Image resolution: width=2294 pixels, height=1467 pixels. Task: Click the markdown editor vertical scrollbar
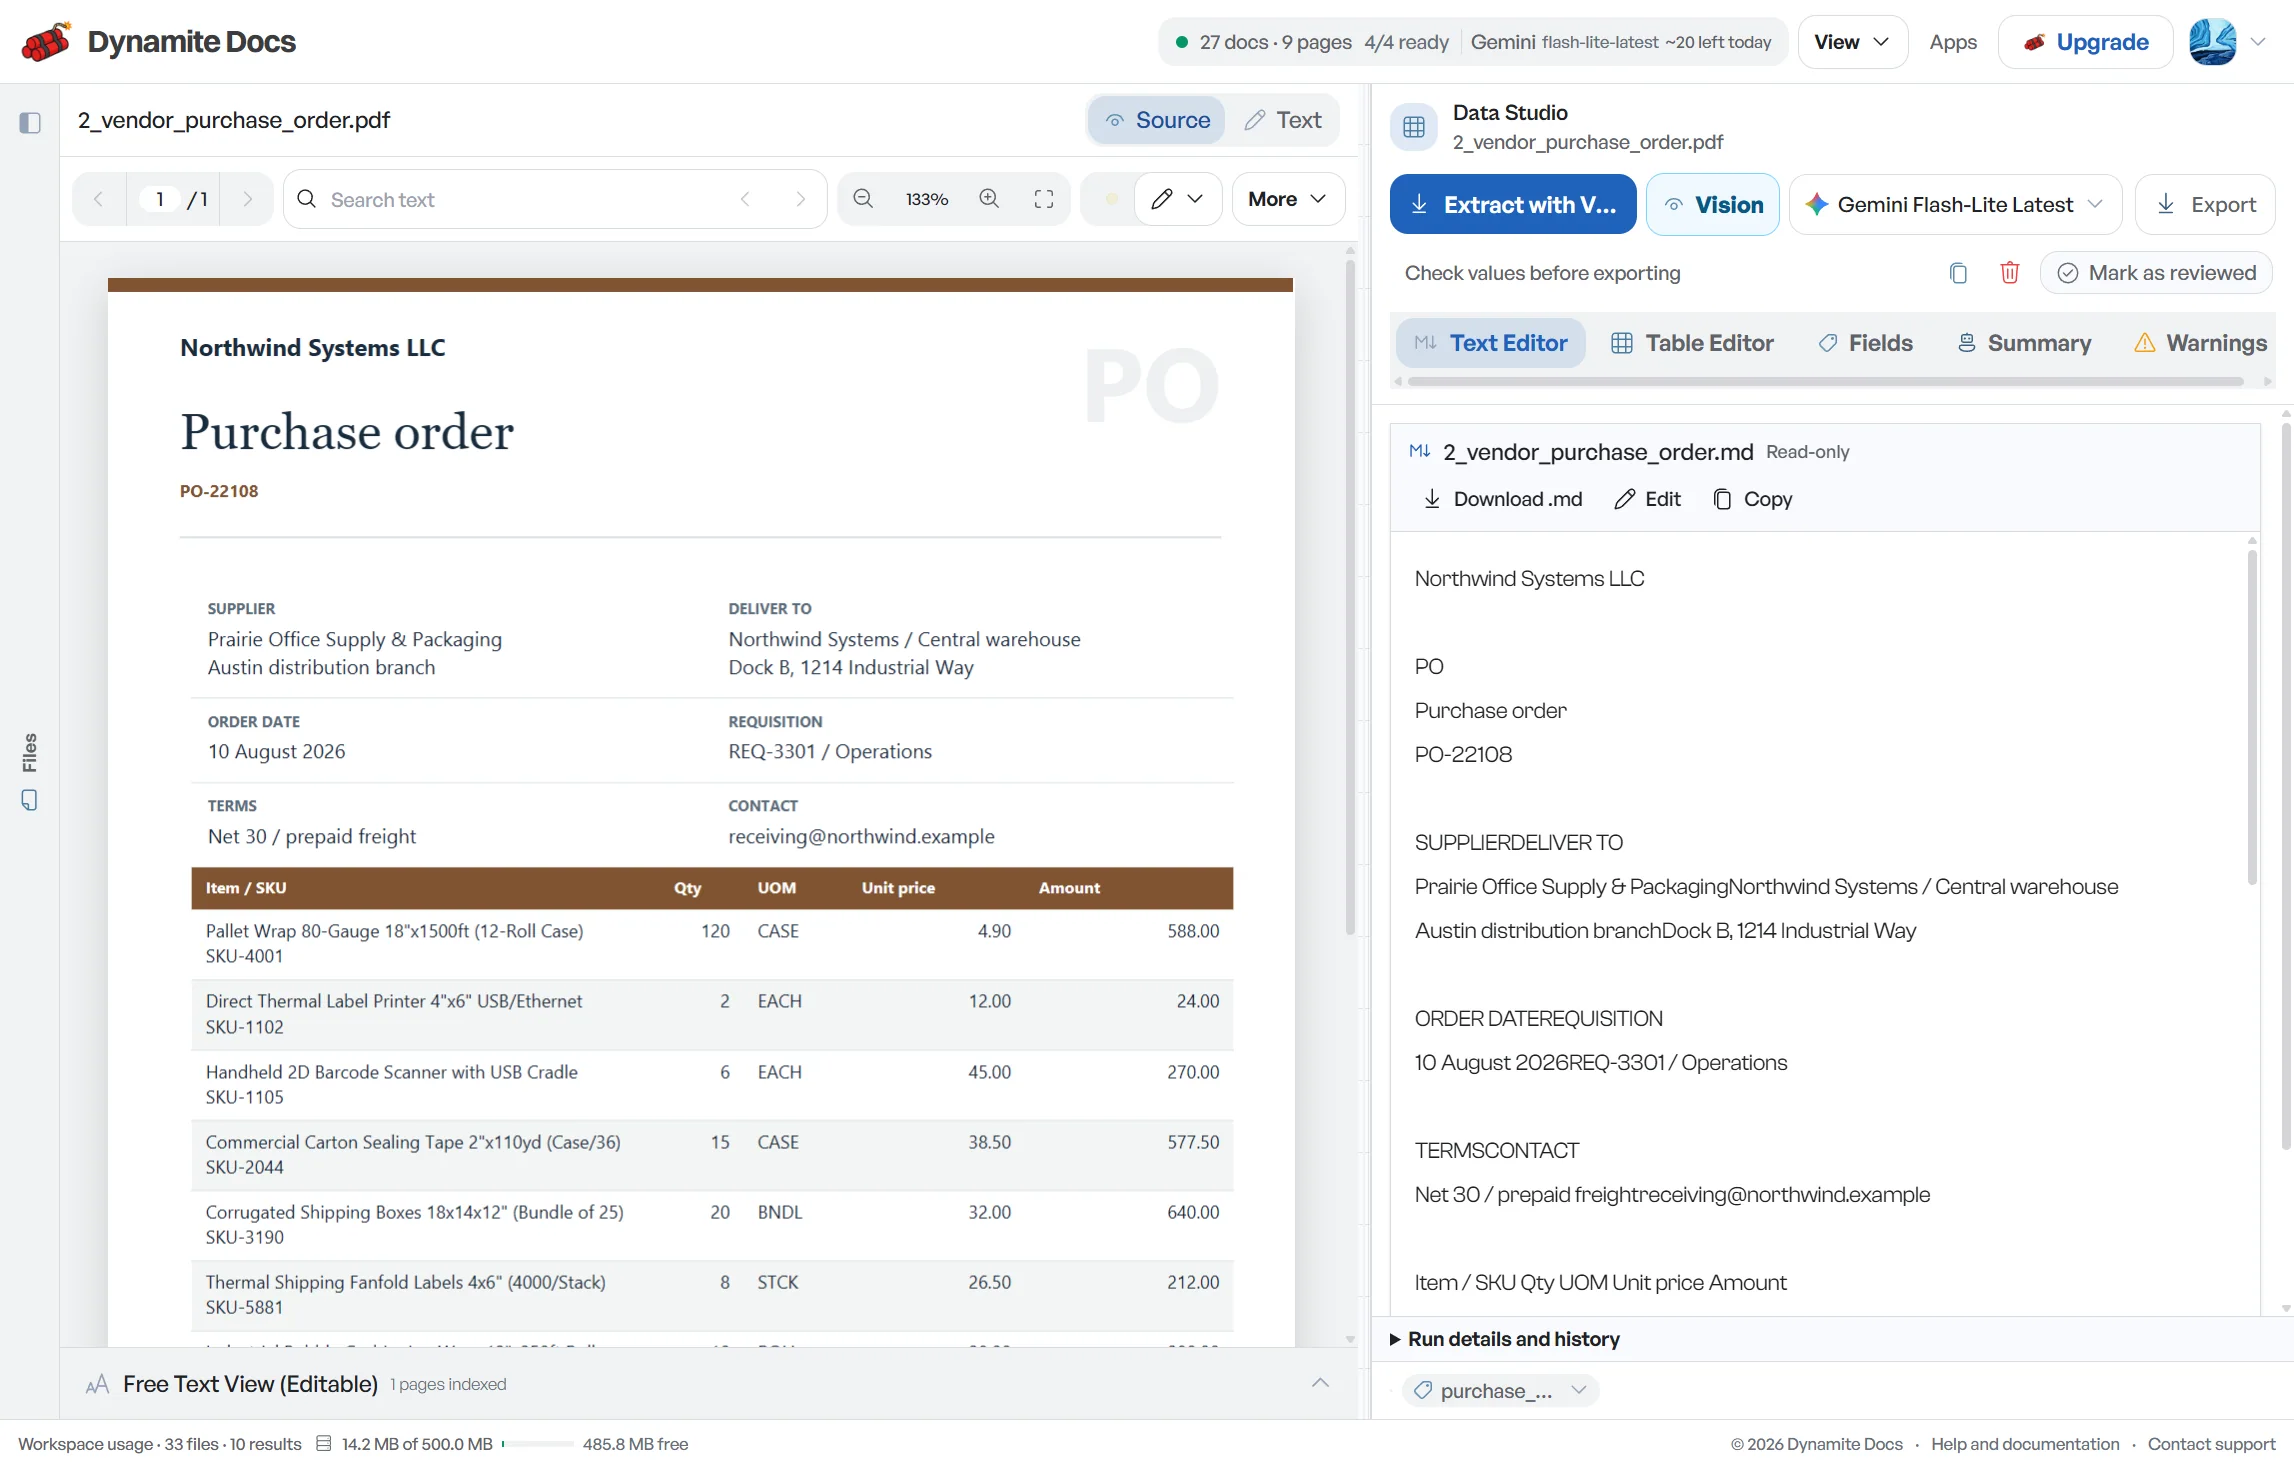(x=2252, y=718)
